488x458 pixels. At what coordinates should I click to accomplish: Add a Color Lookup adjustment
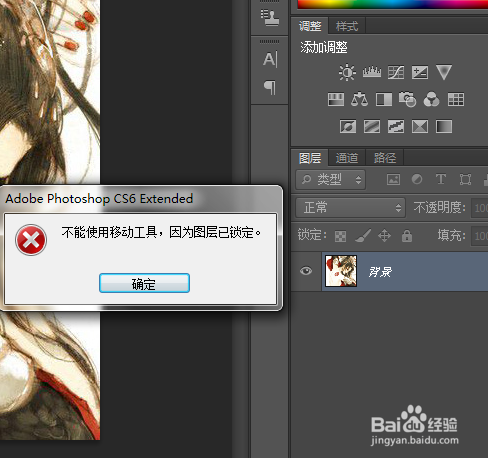coord(456,99)
